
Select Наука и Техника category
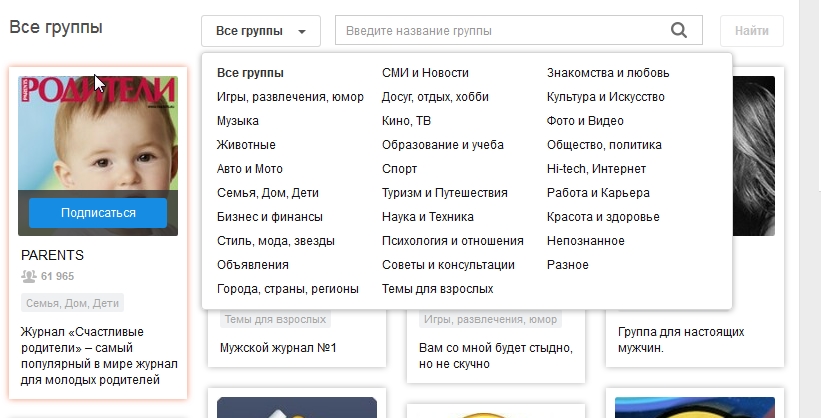(427, 217)
